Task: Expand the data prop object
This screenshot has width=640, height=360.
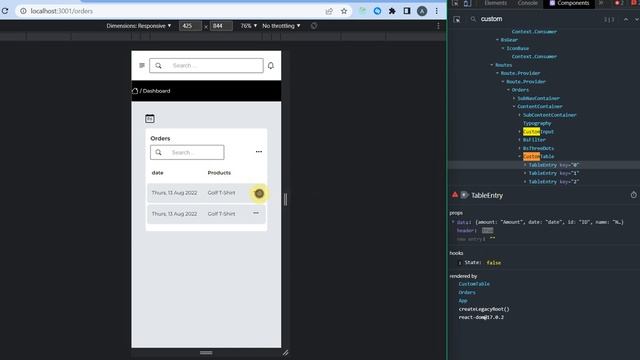Action: pyautogui.click(x=453, y=222)
